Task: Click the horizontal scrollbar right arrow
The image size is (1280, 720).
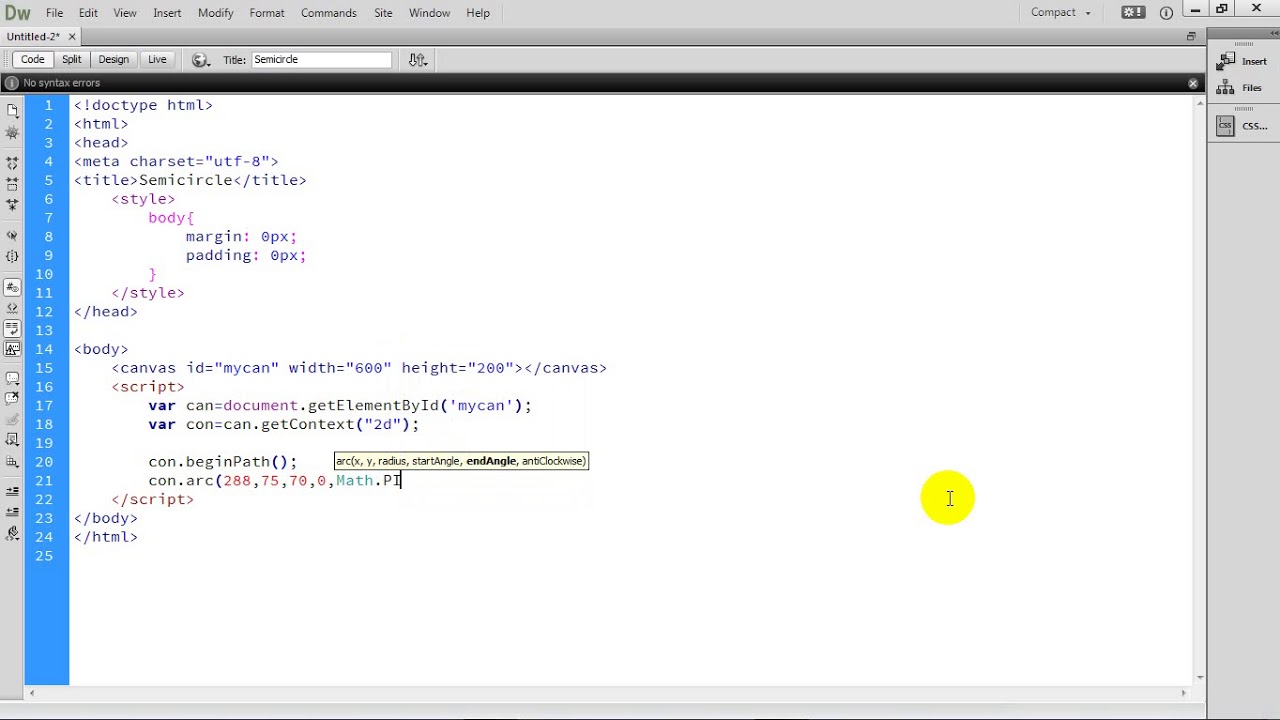Action: pyautogui.click(x=1185, y=693)
